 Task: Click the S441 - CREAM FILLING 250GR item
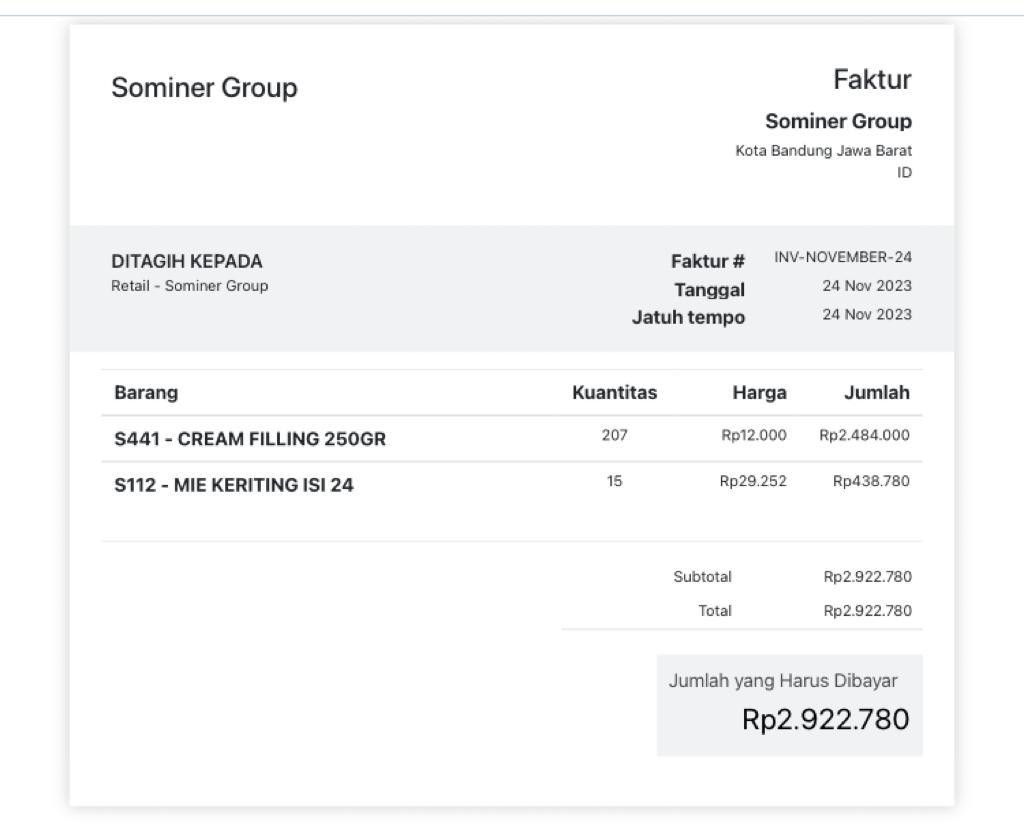pos(249,438)
